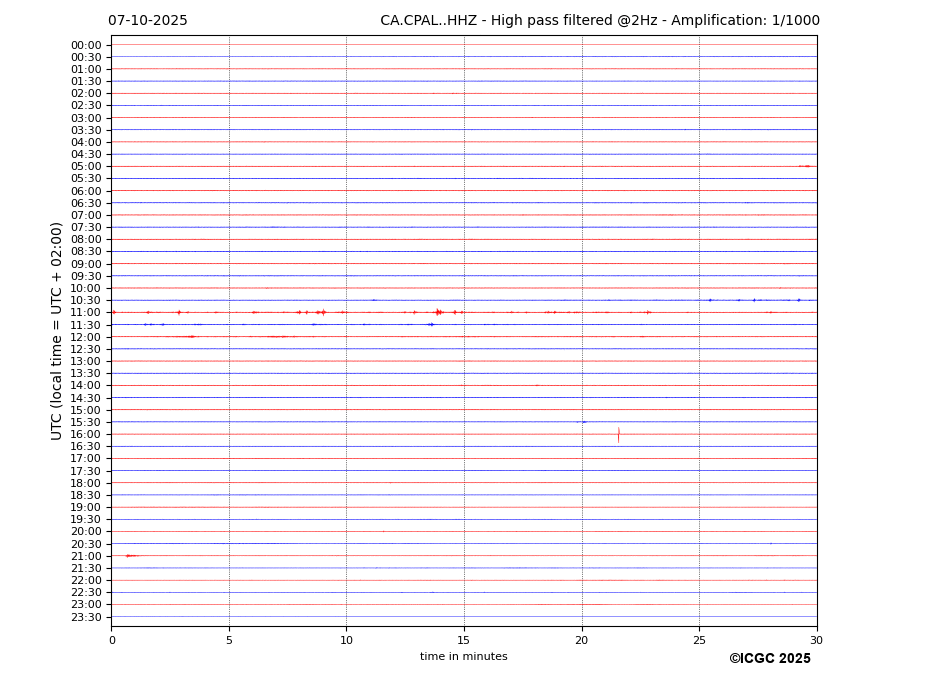The height and width of the screenshot is (696, 927).
Task: Click the UTC local time y-axis label
Action: tap(58, 330)
